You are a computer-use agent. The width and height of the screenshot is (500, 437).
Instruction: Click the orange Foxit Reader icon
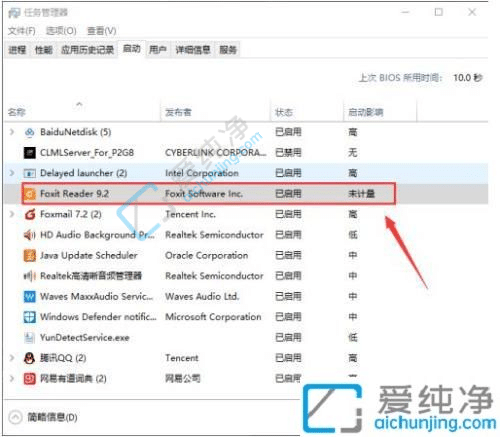click(x=29, y=194)
